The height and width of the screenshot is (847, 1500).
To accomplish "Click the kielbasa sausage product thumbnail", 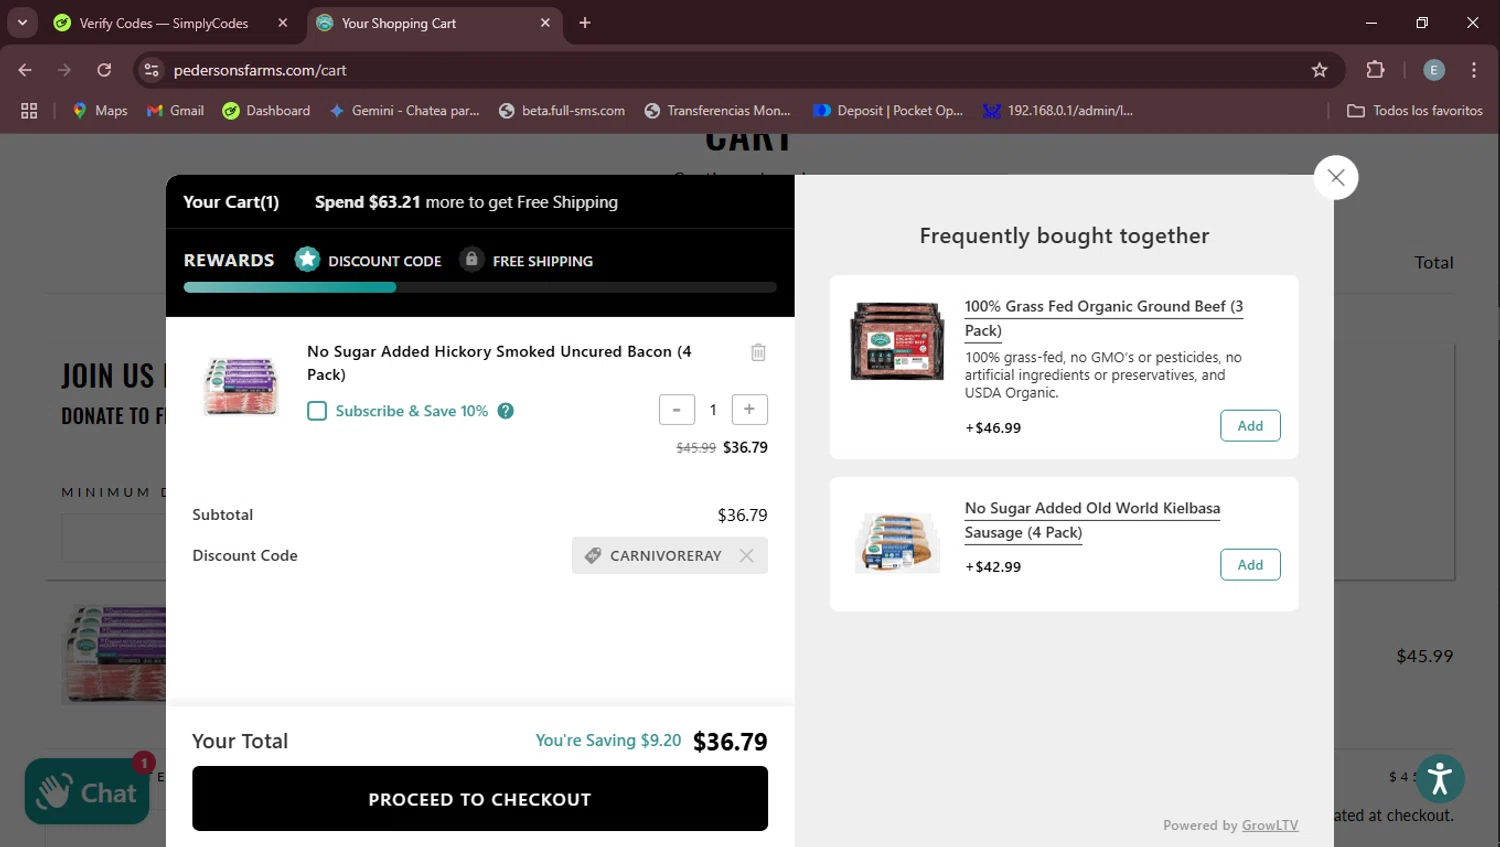I will 897,542.
